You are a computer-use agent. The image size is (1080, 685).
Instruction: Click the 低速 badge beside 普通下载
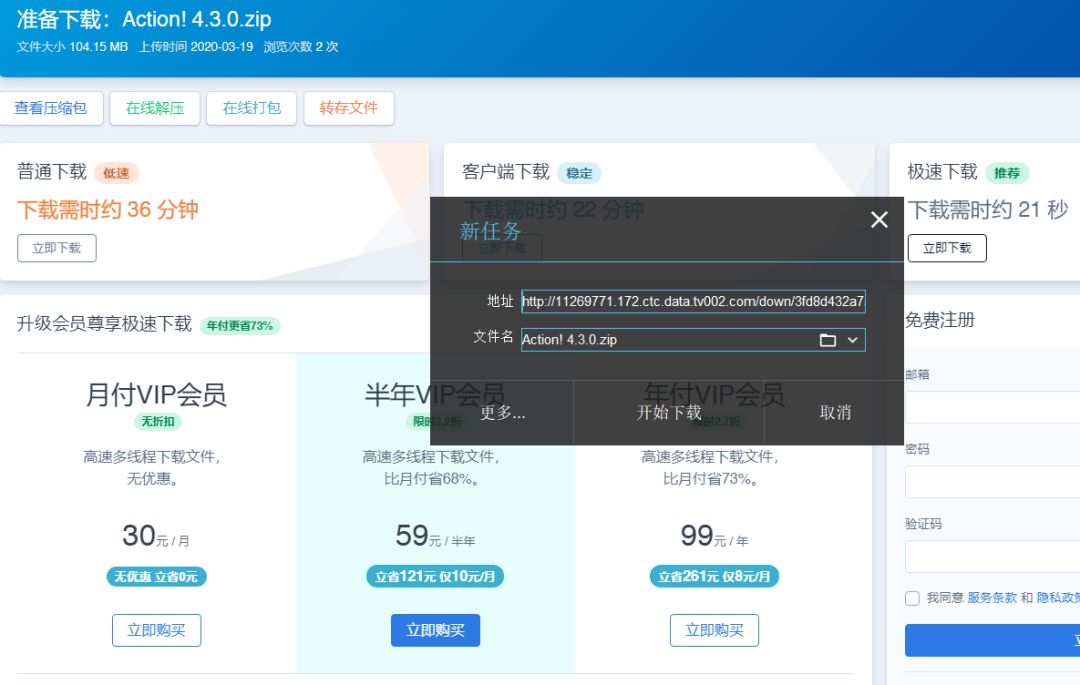[x=116, y=173]
